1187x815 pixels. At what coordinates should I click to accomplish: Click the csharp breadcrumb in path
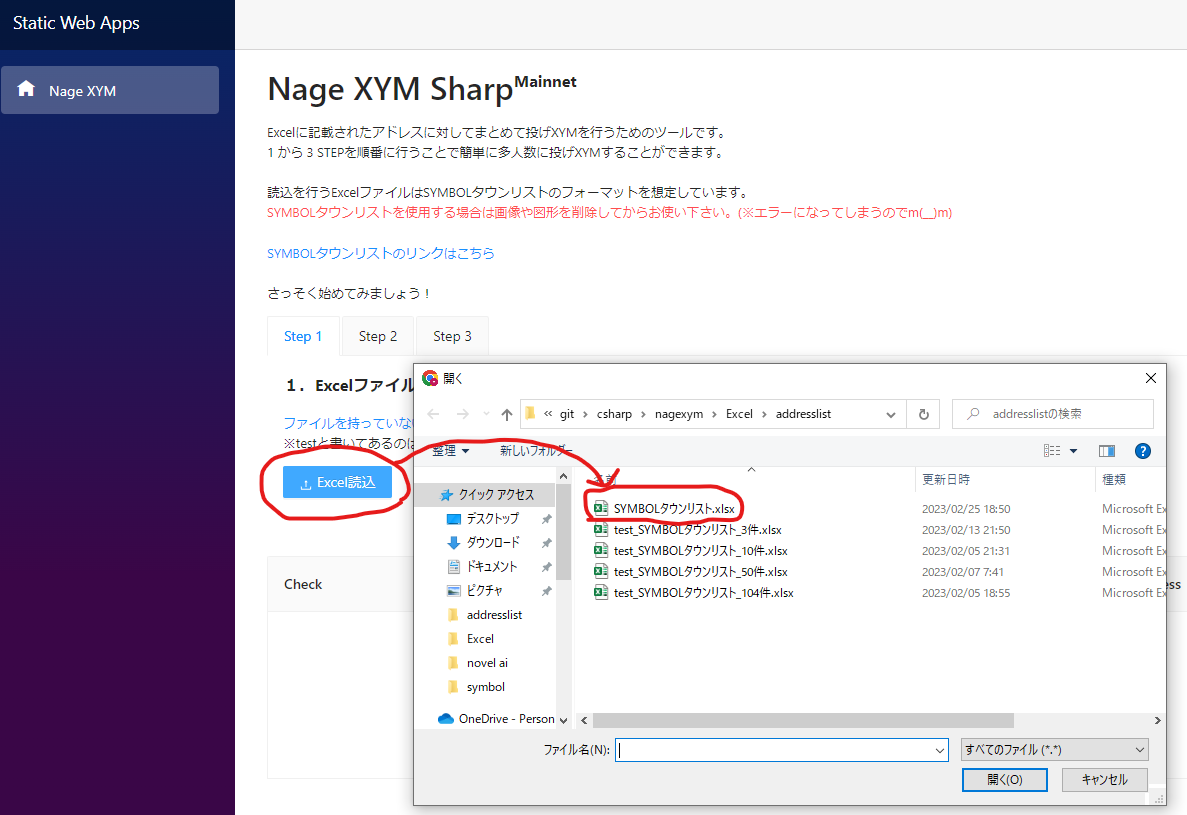(x=614, y=414)
